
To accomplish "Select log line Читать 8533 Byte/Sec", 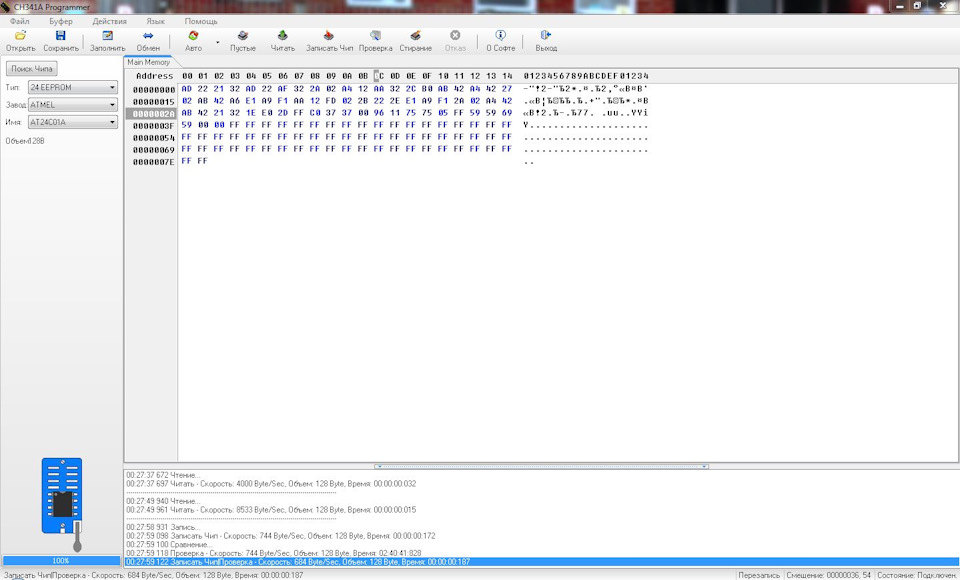I will pyautogui.click(x=271, y=510).
